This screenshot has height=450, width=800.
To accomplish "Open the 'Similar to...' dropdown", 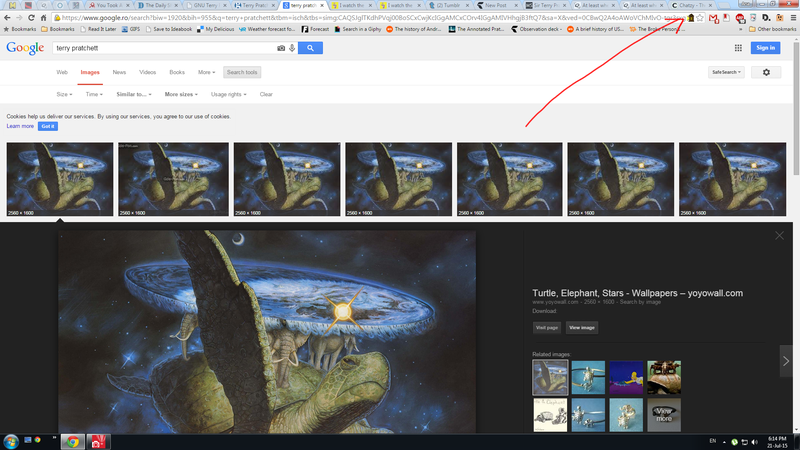I will tap(134, 94).
